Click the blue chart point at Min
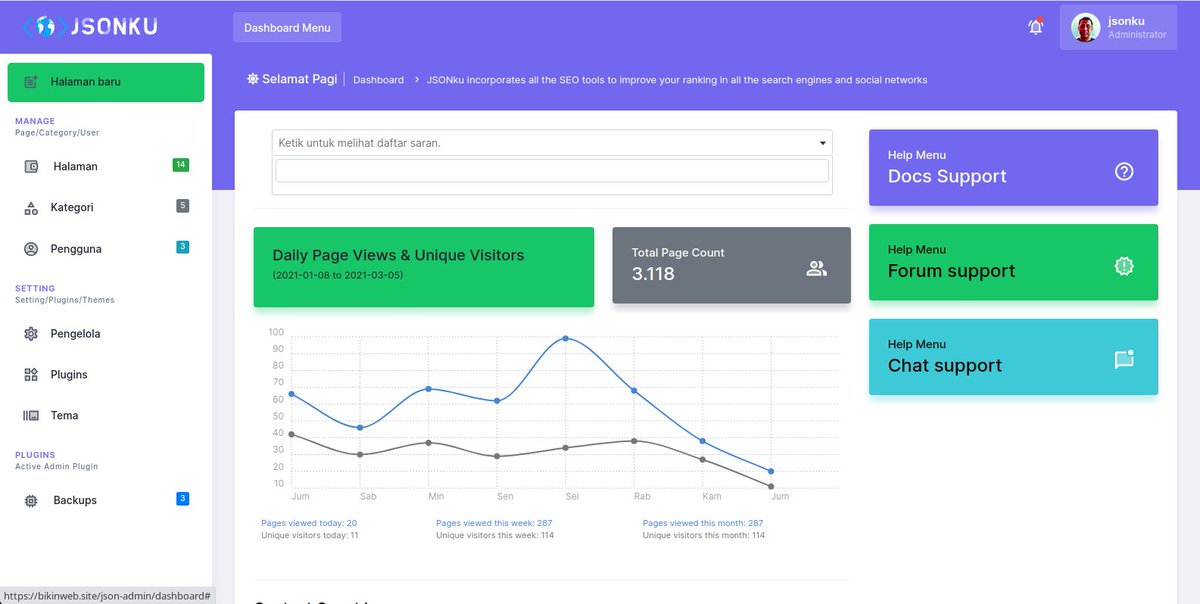The width and height of the screenshot is (1200, 604). (429, 388)
